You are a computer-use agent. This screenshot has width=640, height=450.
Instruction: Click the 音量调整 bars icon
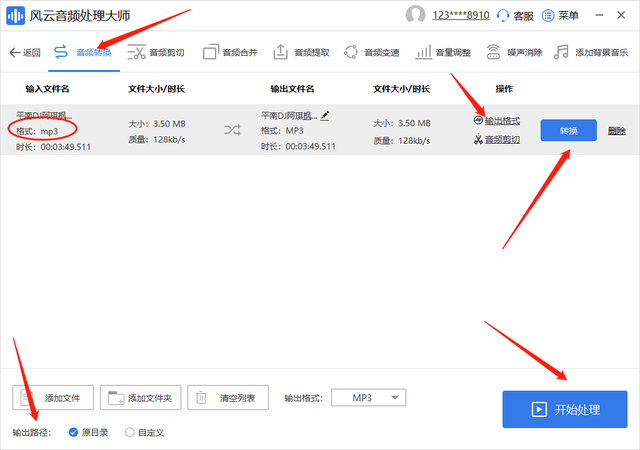(x=423, y=52)
